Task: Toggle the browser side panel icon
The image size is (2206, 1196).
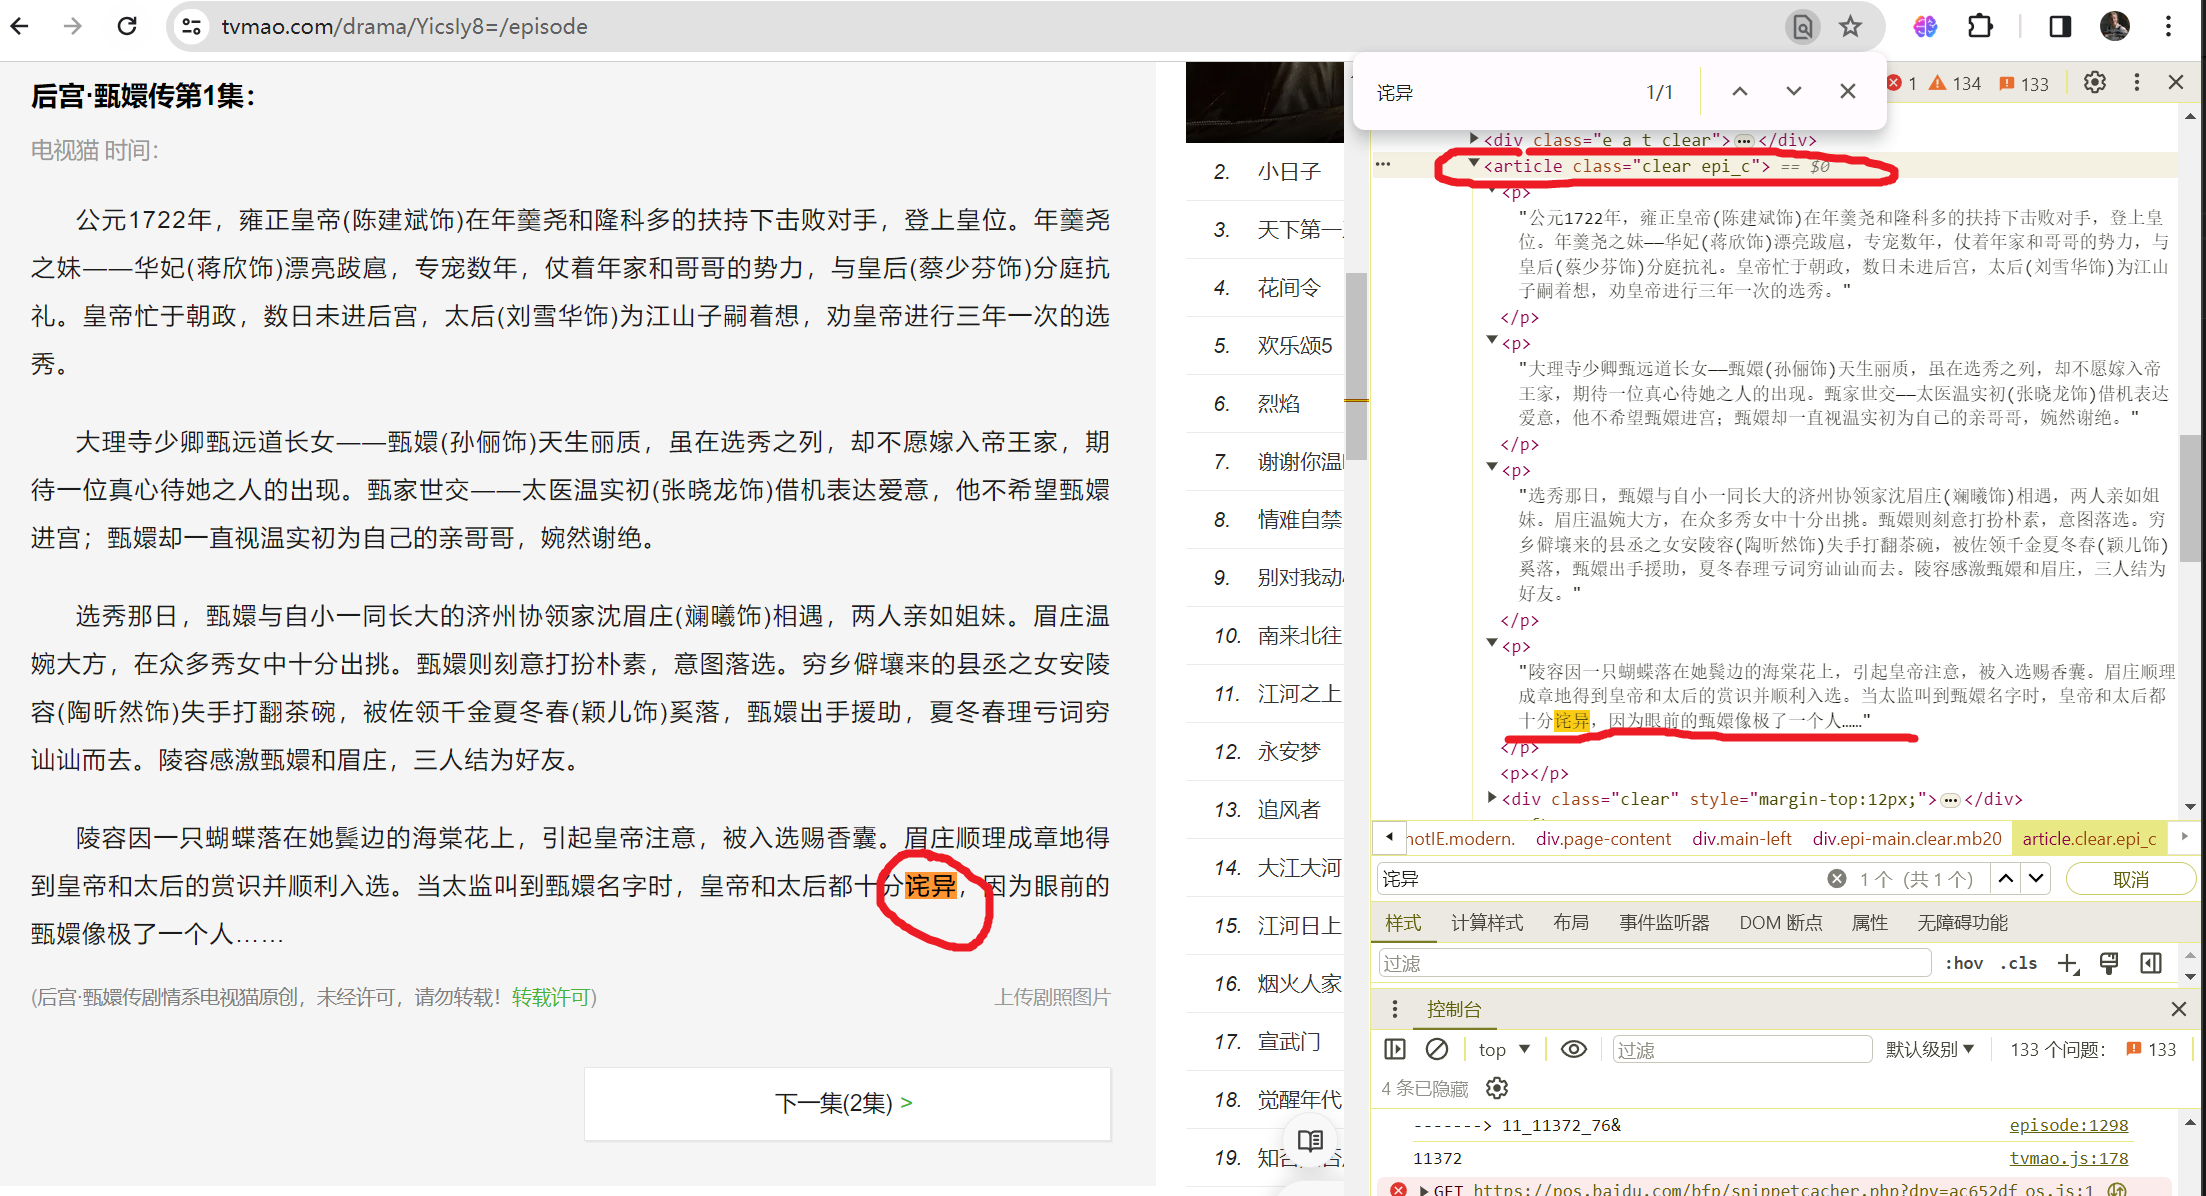Action: click(2059, 26)
